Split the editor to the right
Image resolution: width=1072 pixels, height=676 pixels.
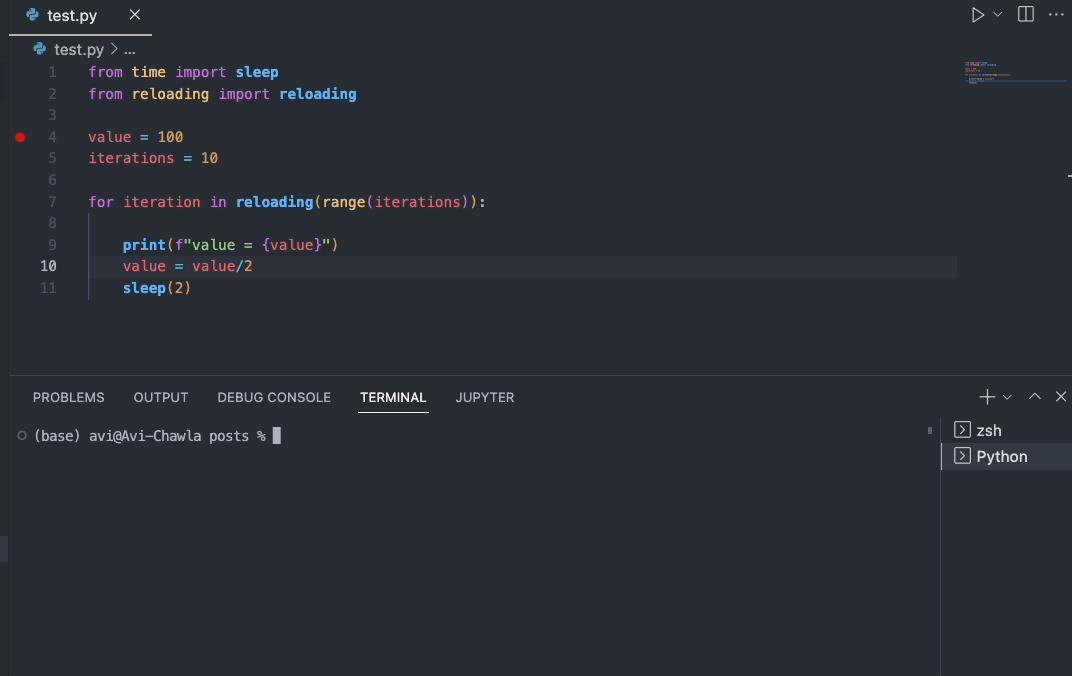[x=1026, y=15]
